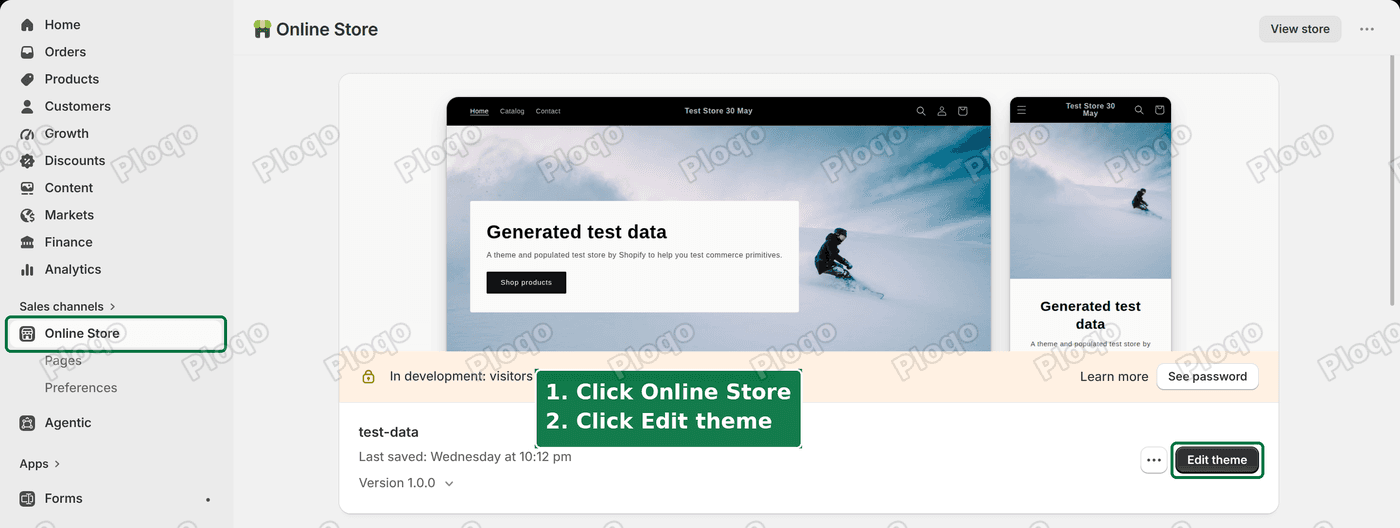Open Pages under Online Store
1400x528 pixels.
63,361
